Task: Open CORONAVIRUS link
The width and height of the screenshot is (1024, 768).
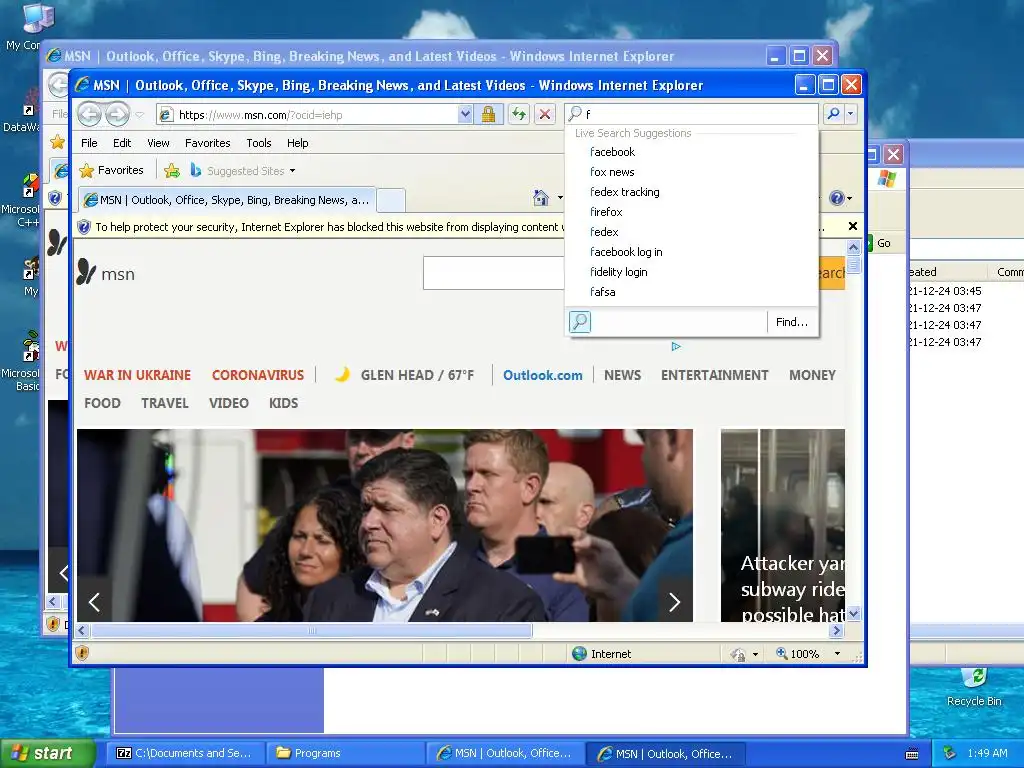Action: click(x=258, y=376)
